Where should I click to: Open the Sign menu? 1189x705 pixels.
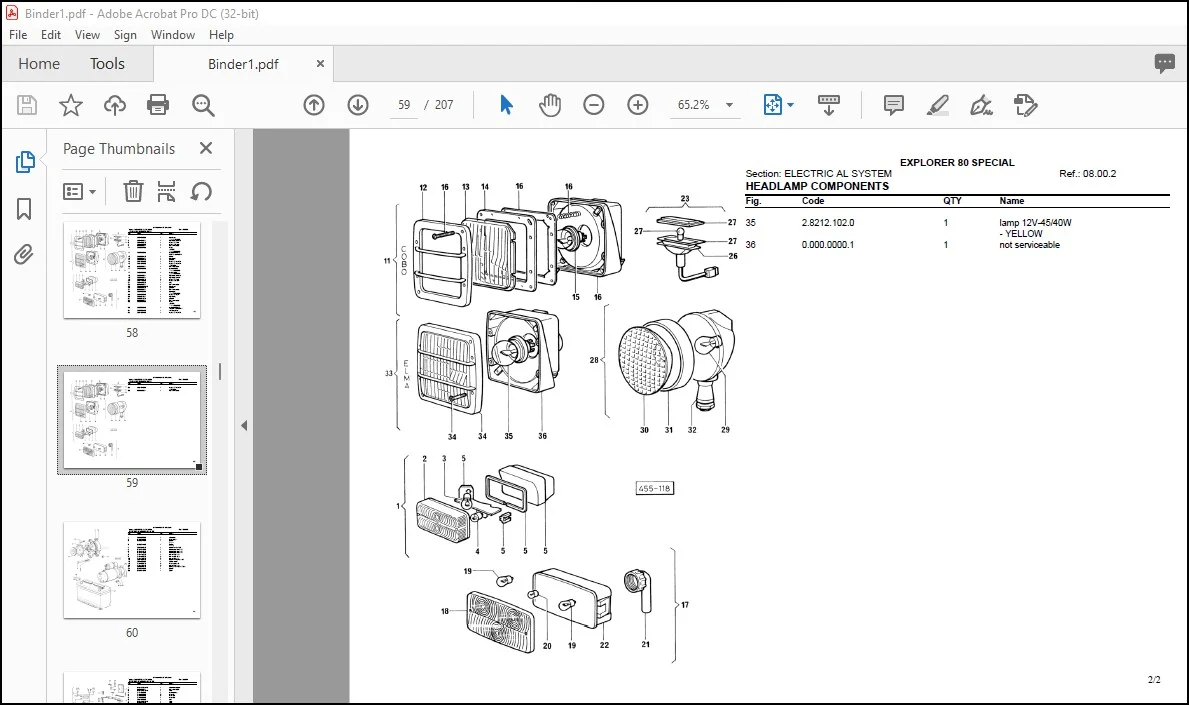click(x=125, y=35)
